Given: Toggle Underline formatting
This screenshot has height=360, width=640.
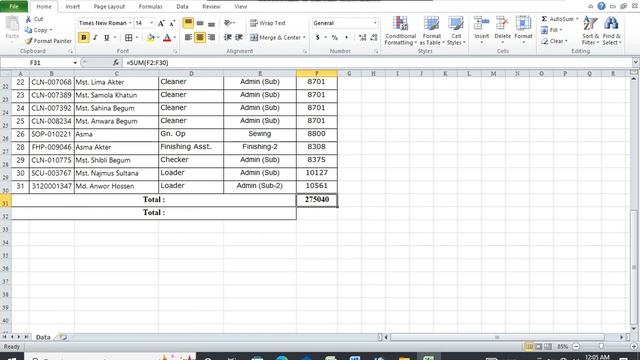Looking at the screenshot, I should [x=107, y=38].
